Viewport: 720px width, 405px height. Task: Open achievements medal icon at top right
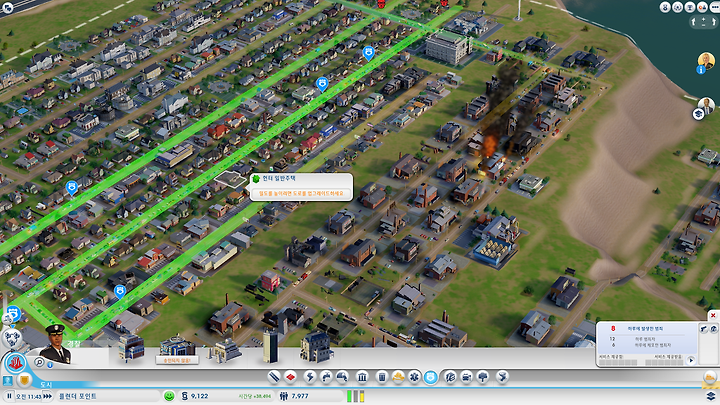pos(665,7)
